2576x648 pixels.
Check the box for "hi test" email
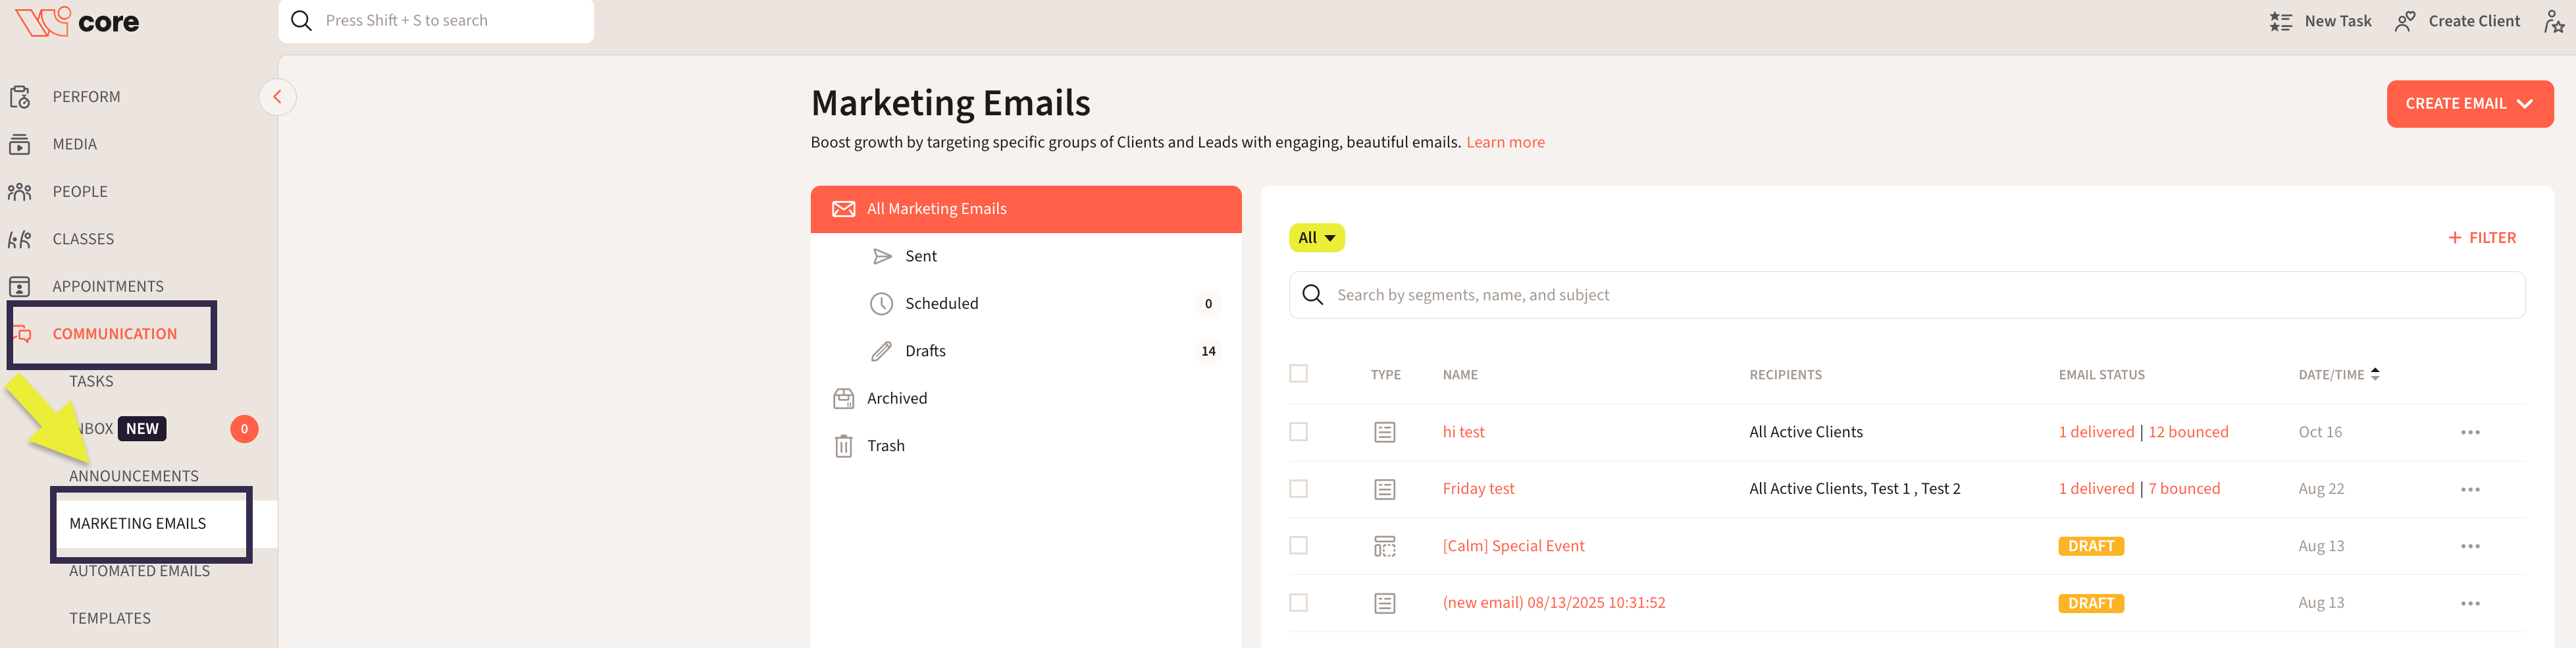click(1298, 432)
